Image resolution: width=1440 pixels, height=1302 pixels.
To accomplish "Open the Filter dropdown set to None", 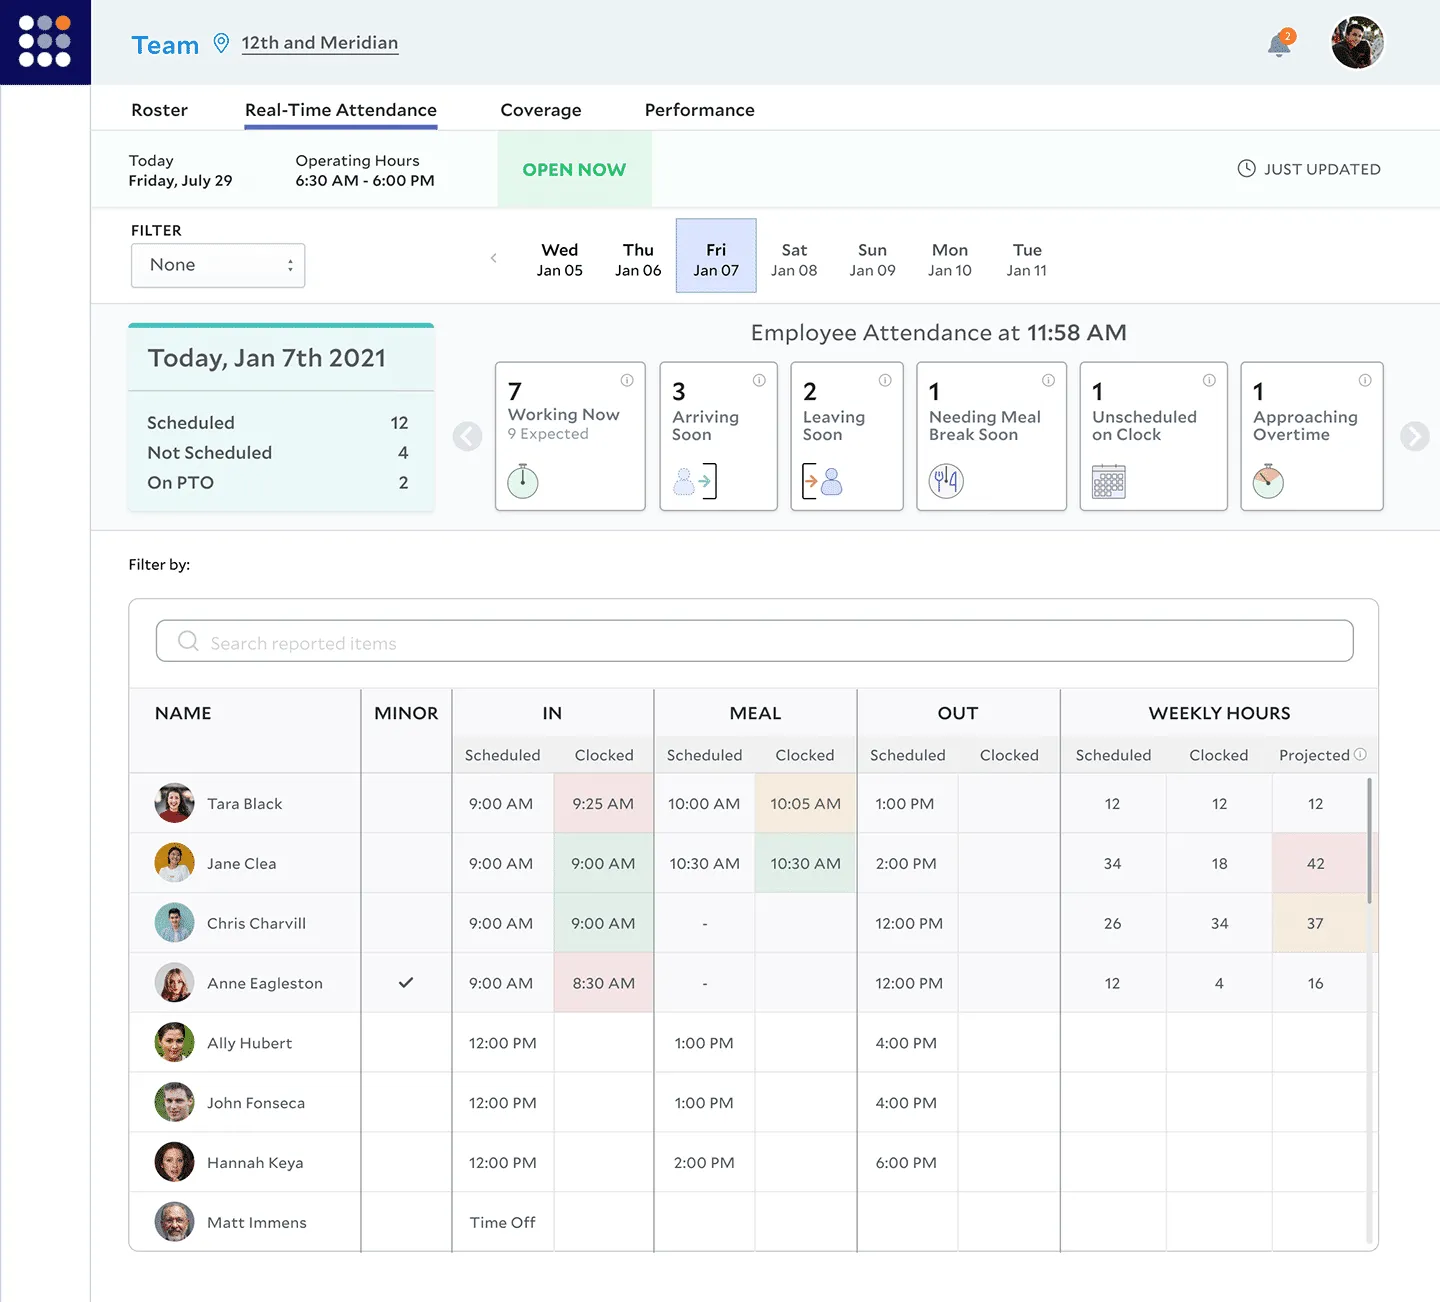I will point(218,265).
